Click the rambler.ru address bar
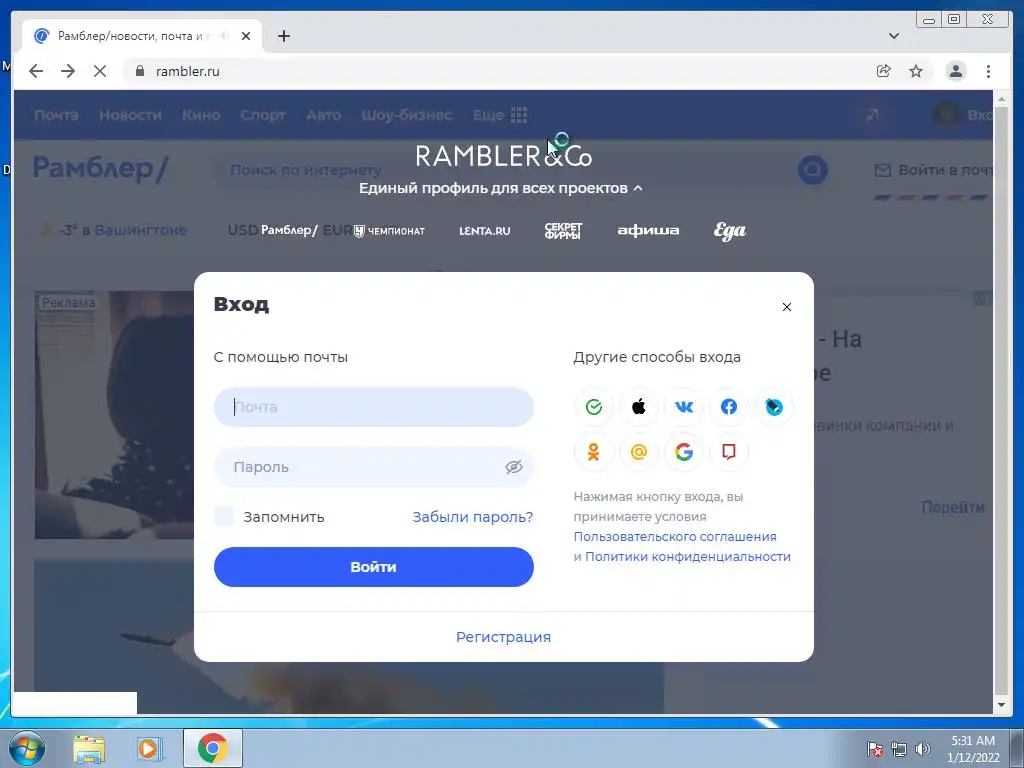The width and height of the screenshot is (1024, 768). tap(496, 71)
